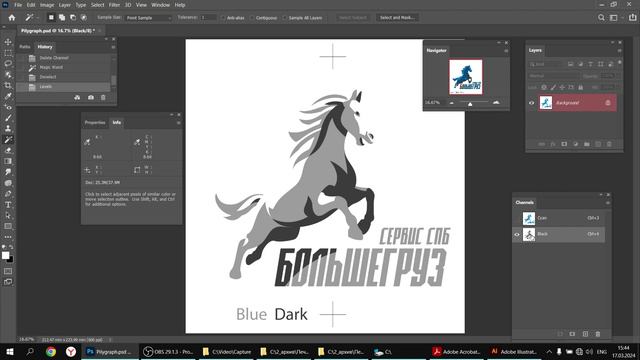640x360 pixels.
Task: Select the Crop tool
Action: pyautogui.click(x=8, y=85)
